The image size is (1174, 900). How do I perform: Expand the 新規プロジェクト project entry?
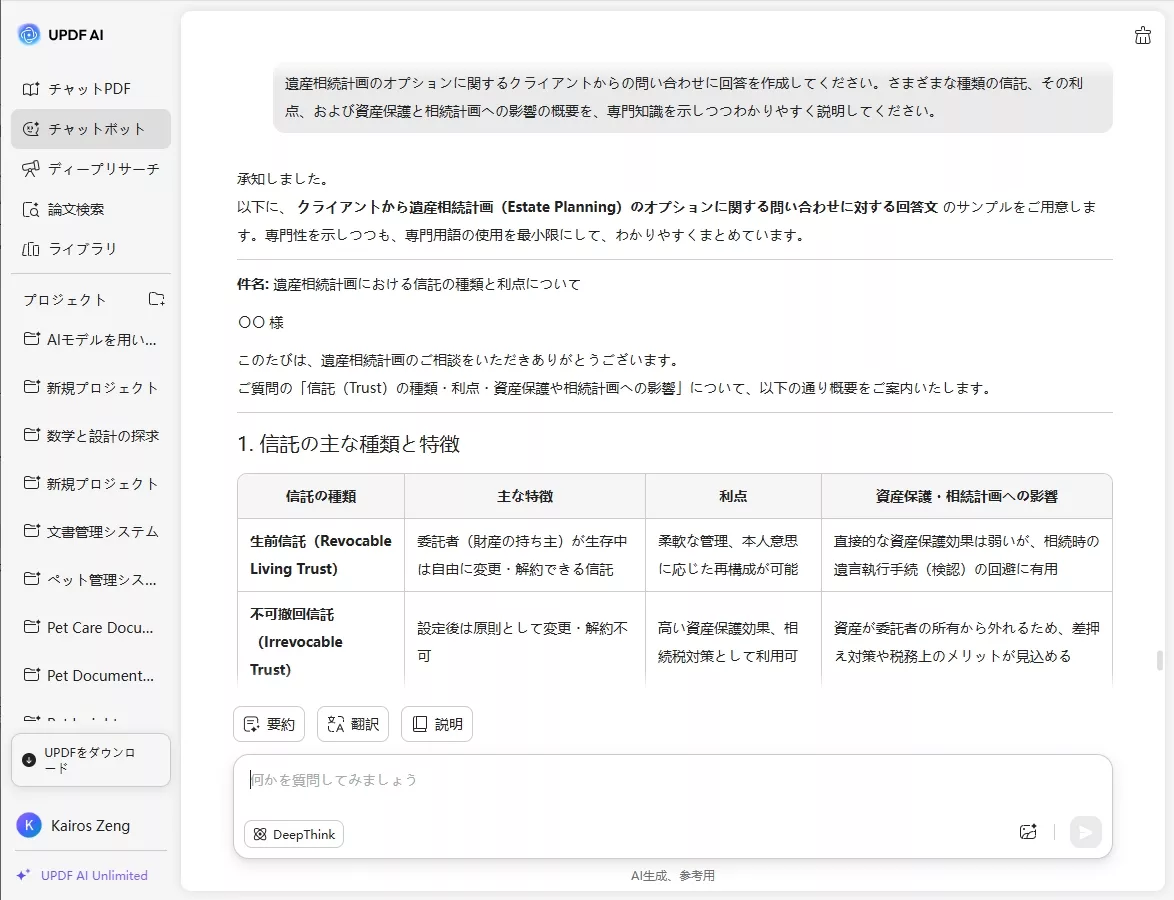90,387
